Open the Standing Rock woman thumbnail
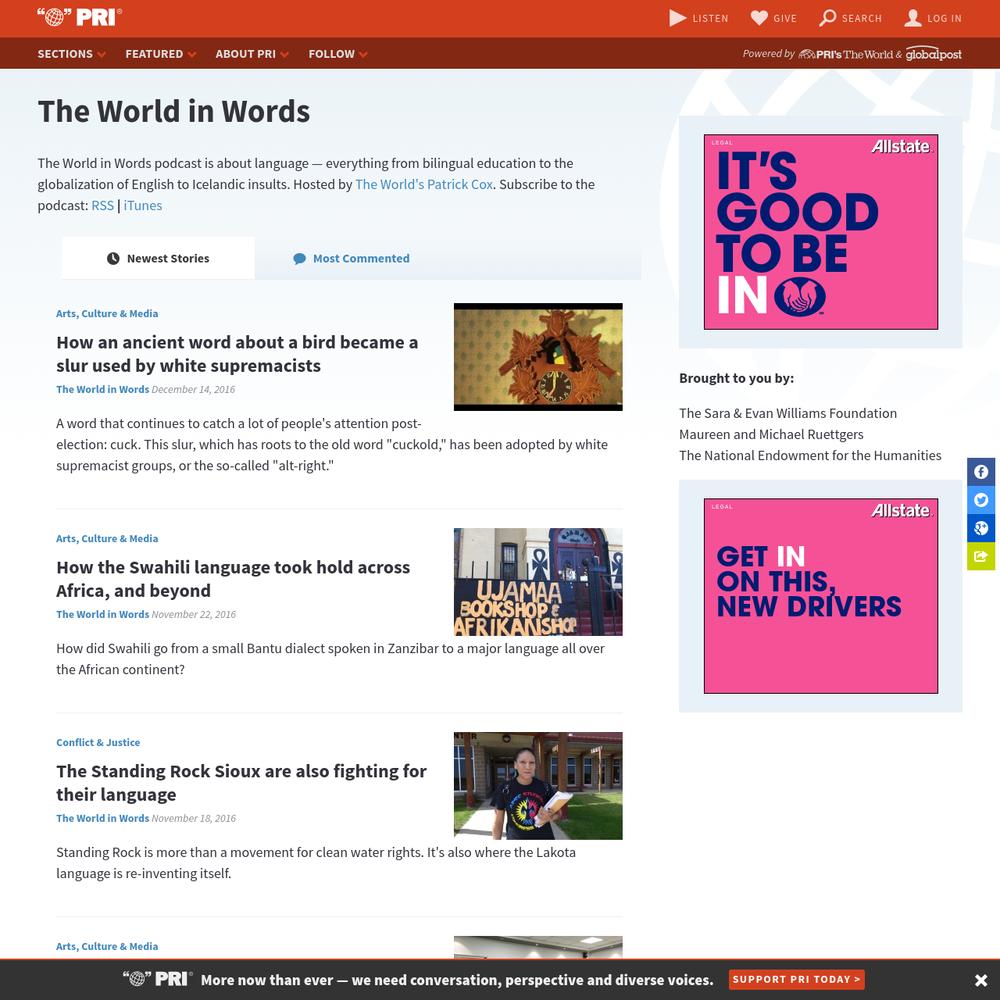 [x=538, y=786]
